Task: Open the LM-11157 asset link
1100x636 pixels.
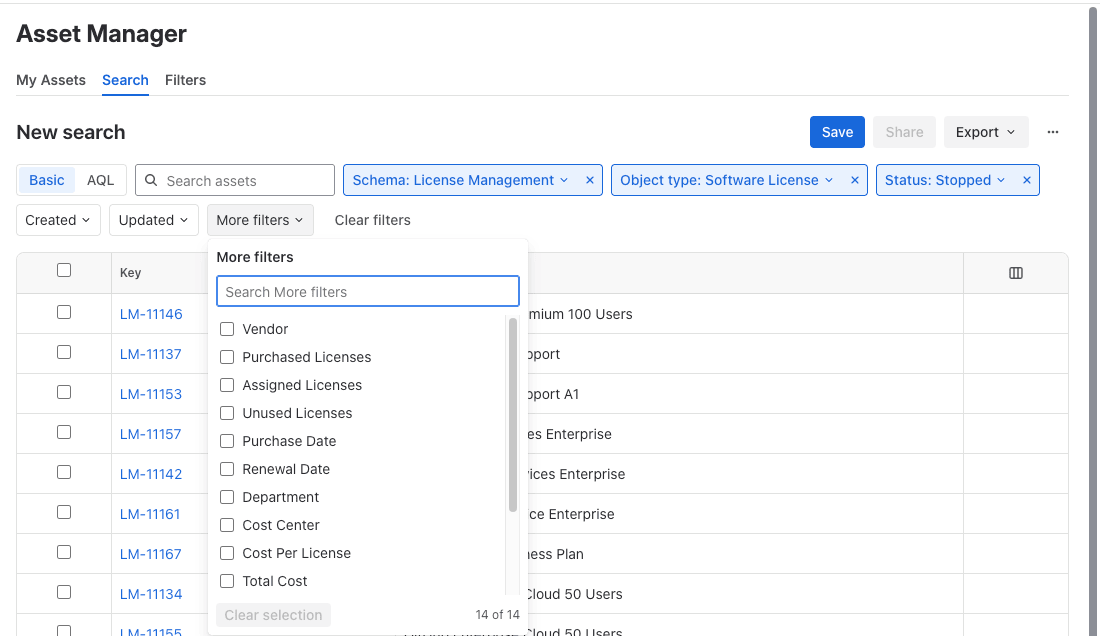Action: 150,434
